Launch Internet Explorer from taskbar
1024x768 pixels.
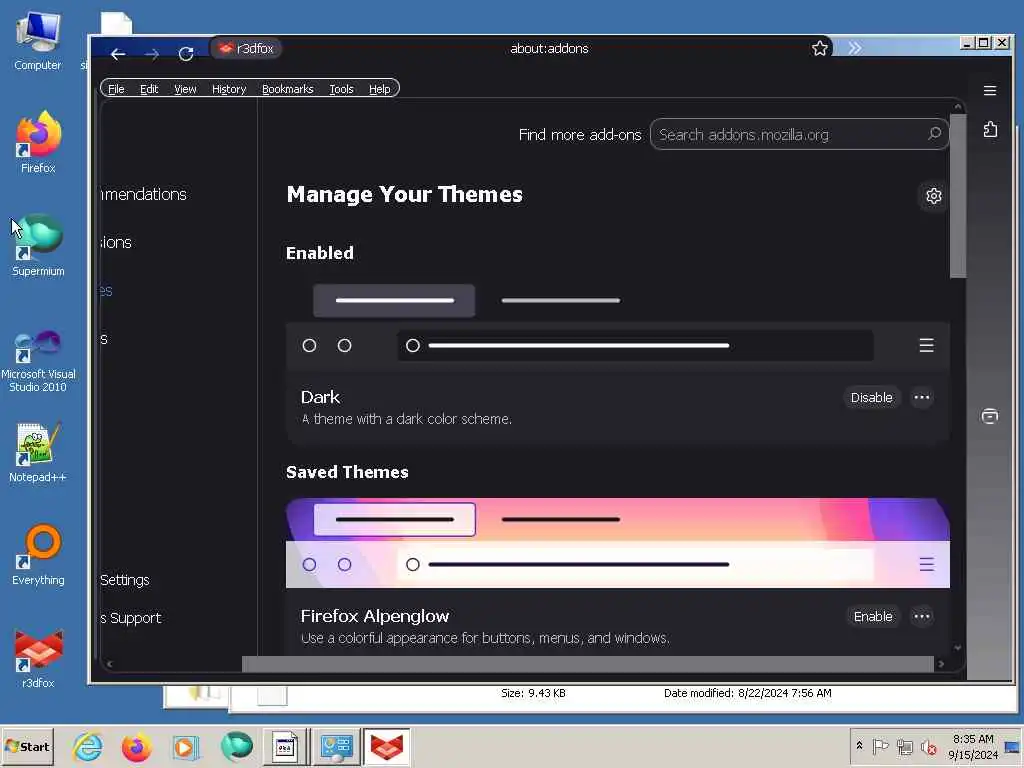(88, 746)
